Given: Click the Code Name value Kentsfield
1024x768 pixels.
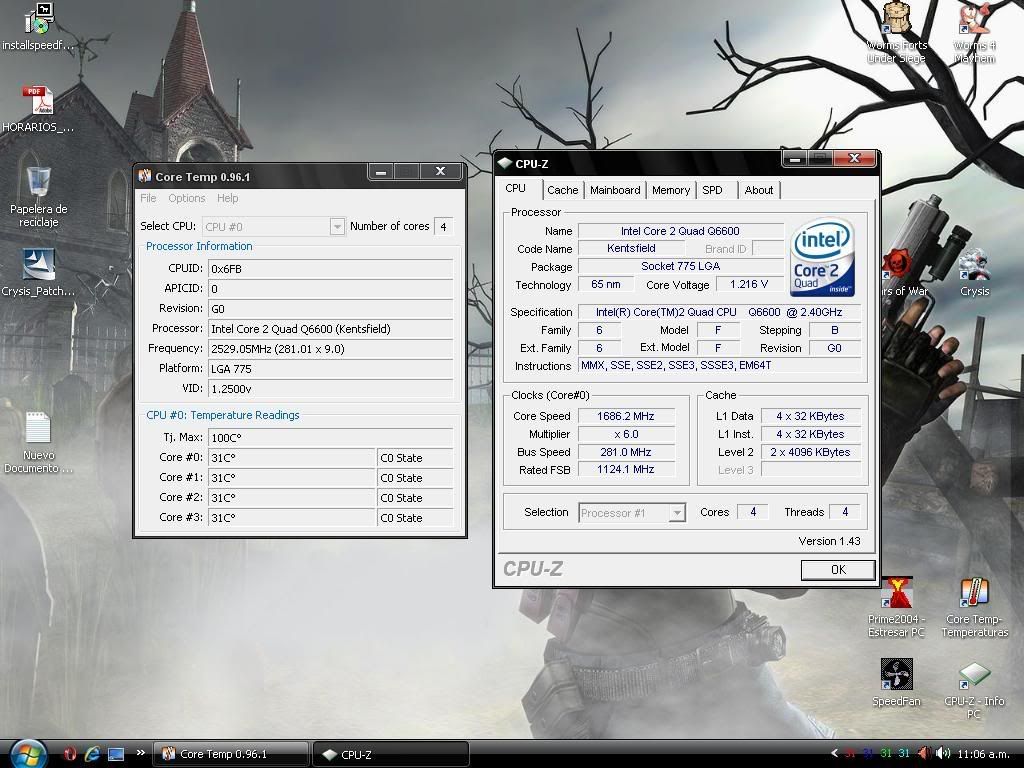Looking at the screenshot, I should pos(631,248).
